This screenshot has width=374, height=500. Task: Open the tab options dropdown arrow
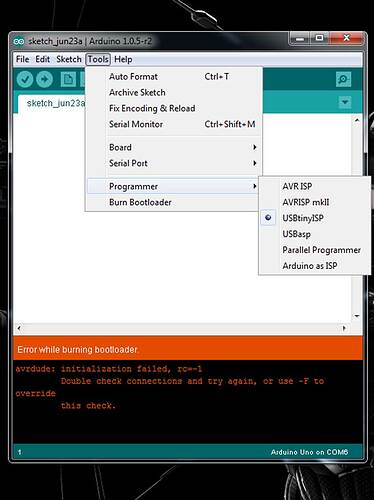[345, 102]
